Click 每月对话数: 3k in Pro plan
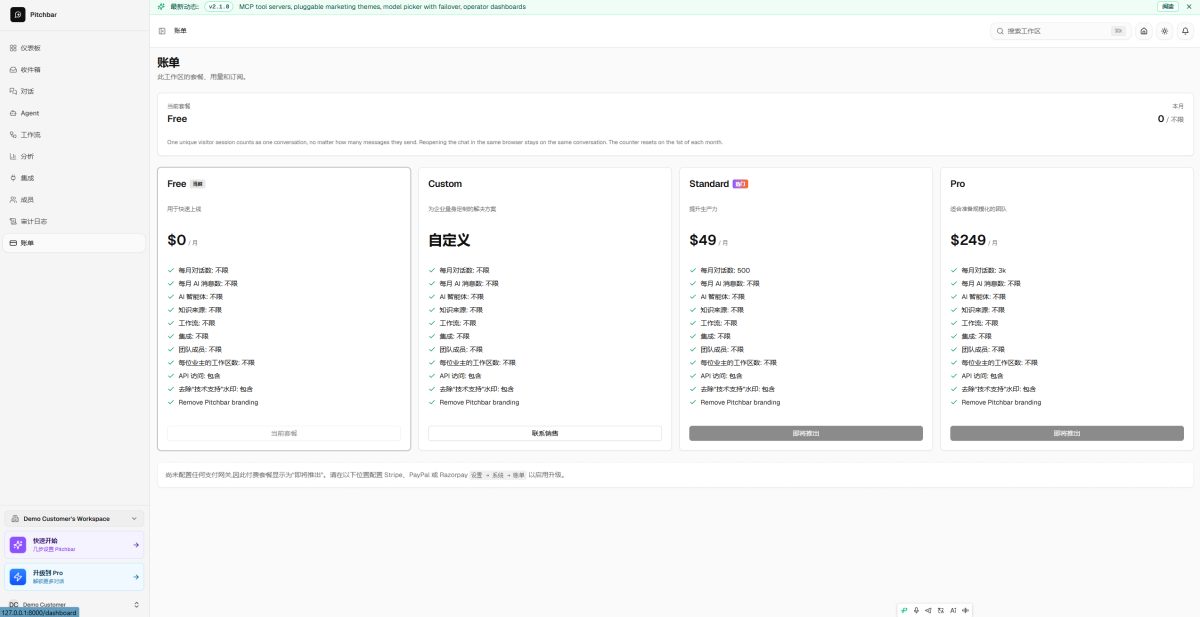Image resolution: width=1200 pixels, height=617 pixels. [984, 270]
